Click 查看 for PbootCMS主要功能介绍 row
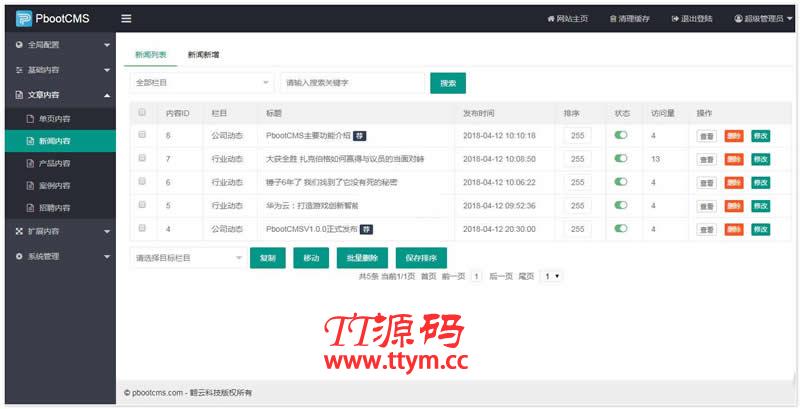 click(707, 137)
